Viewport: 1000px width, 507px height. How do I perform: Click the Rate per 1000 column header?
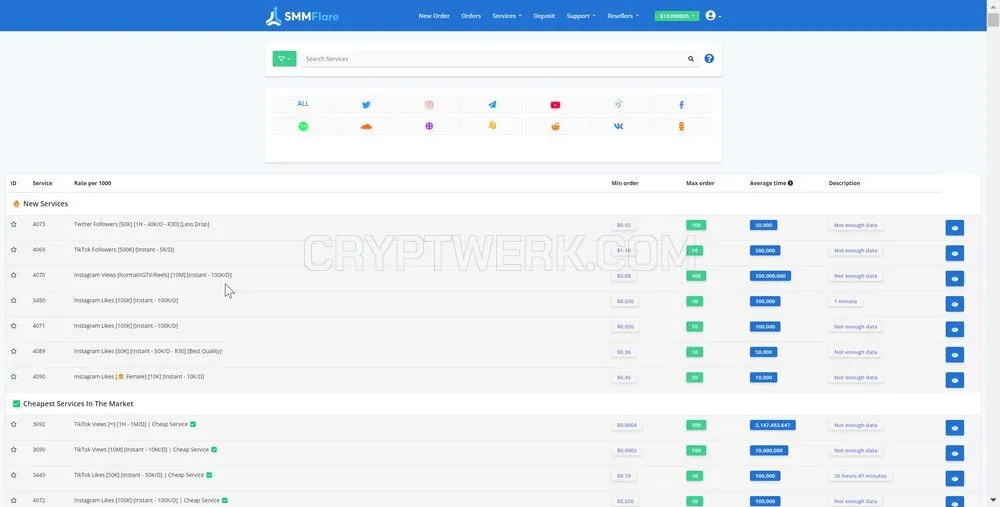tap(92, 183)
